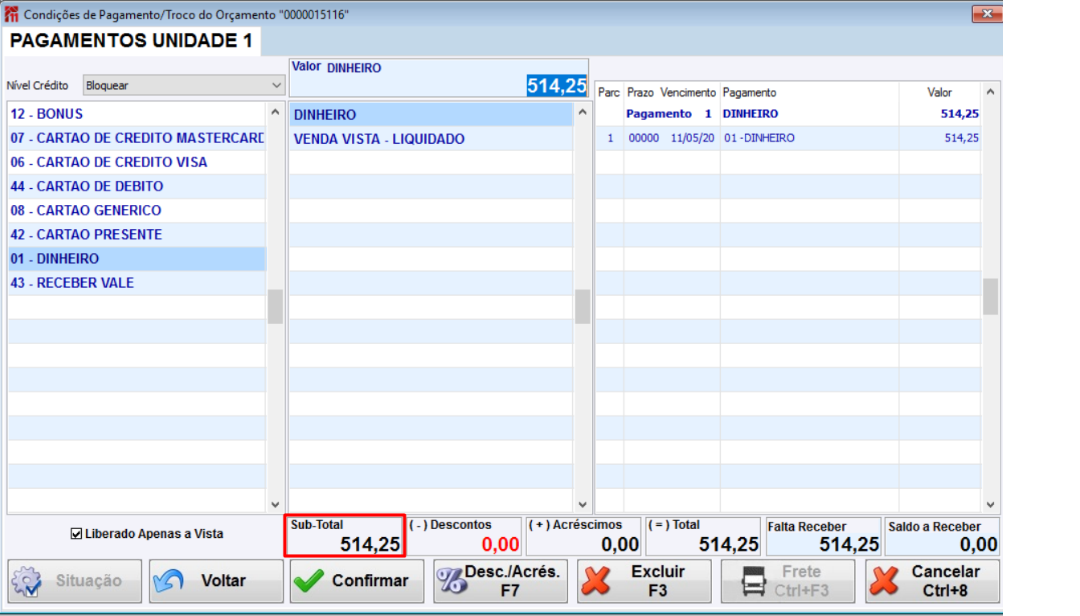The height and width of the screenshot is (616, 1080).
Task: Select 42 - CARTAO PRESENTE
Action: (136, 235)
